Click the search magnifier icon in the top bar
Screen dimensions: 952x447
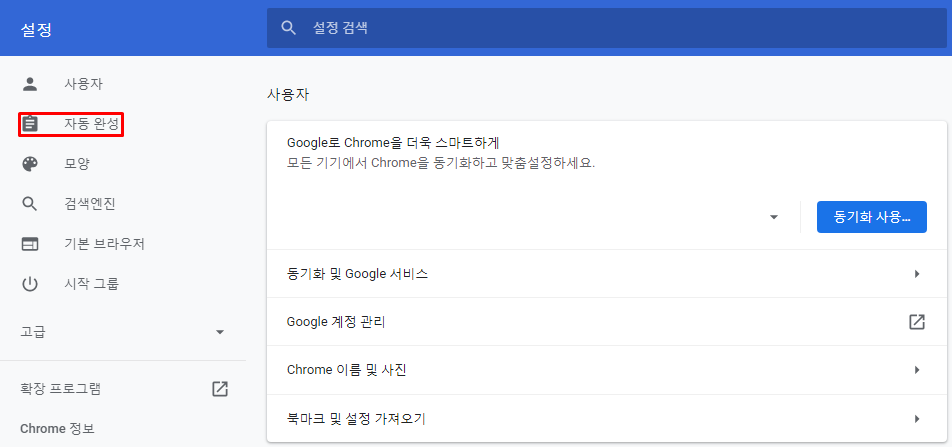(288, 28)
